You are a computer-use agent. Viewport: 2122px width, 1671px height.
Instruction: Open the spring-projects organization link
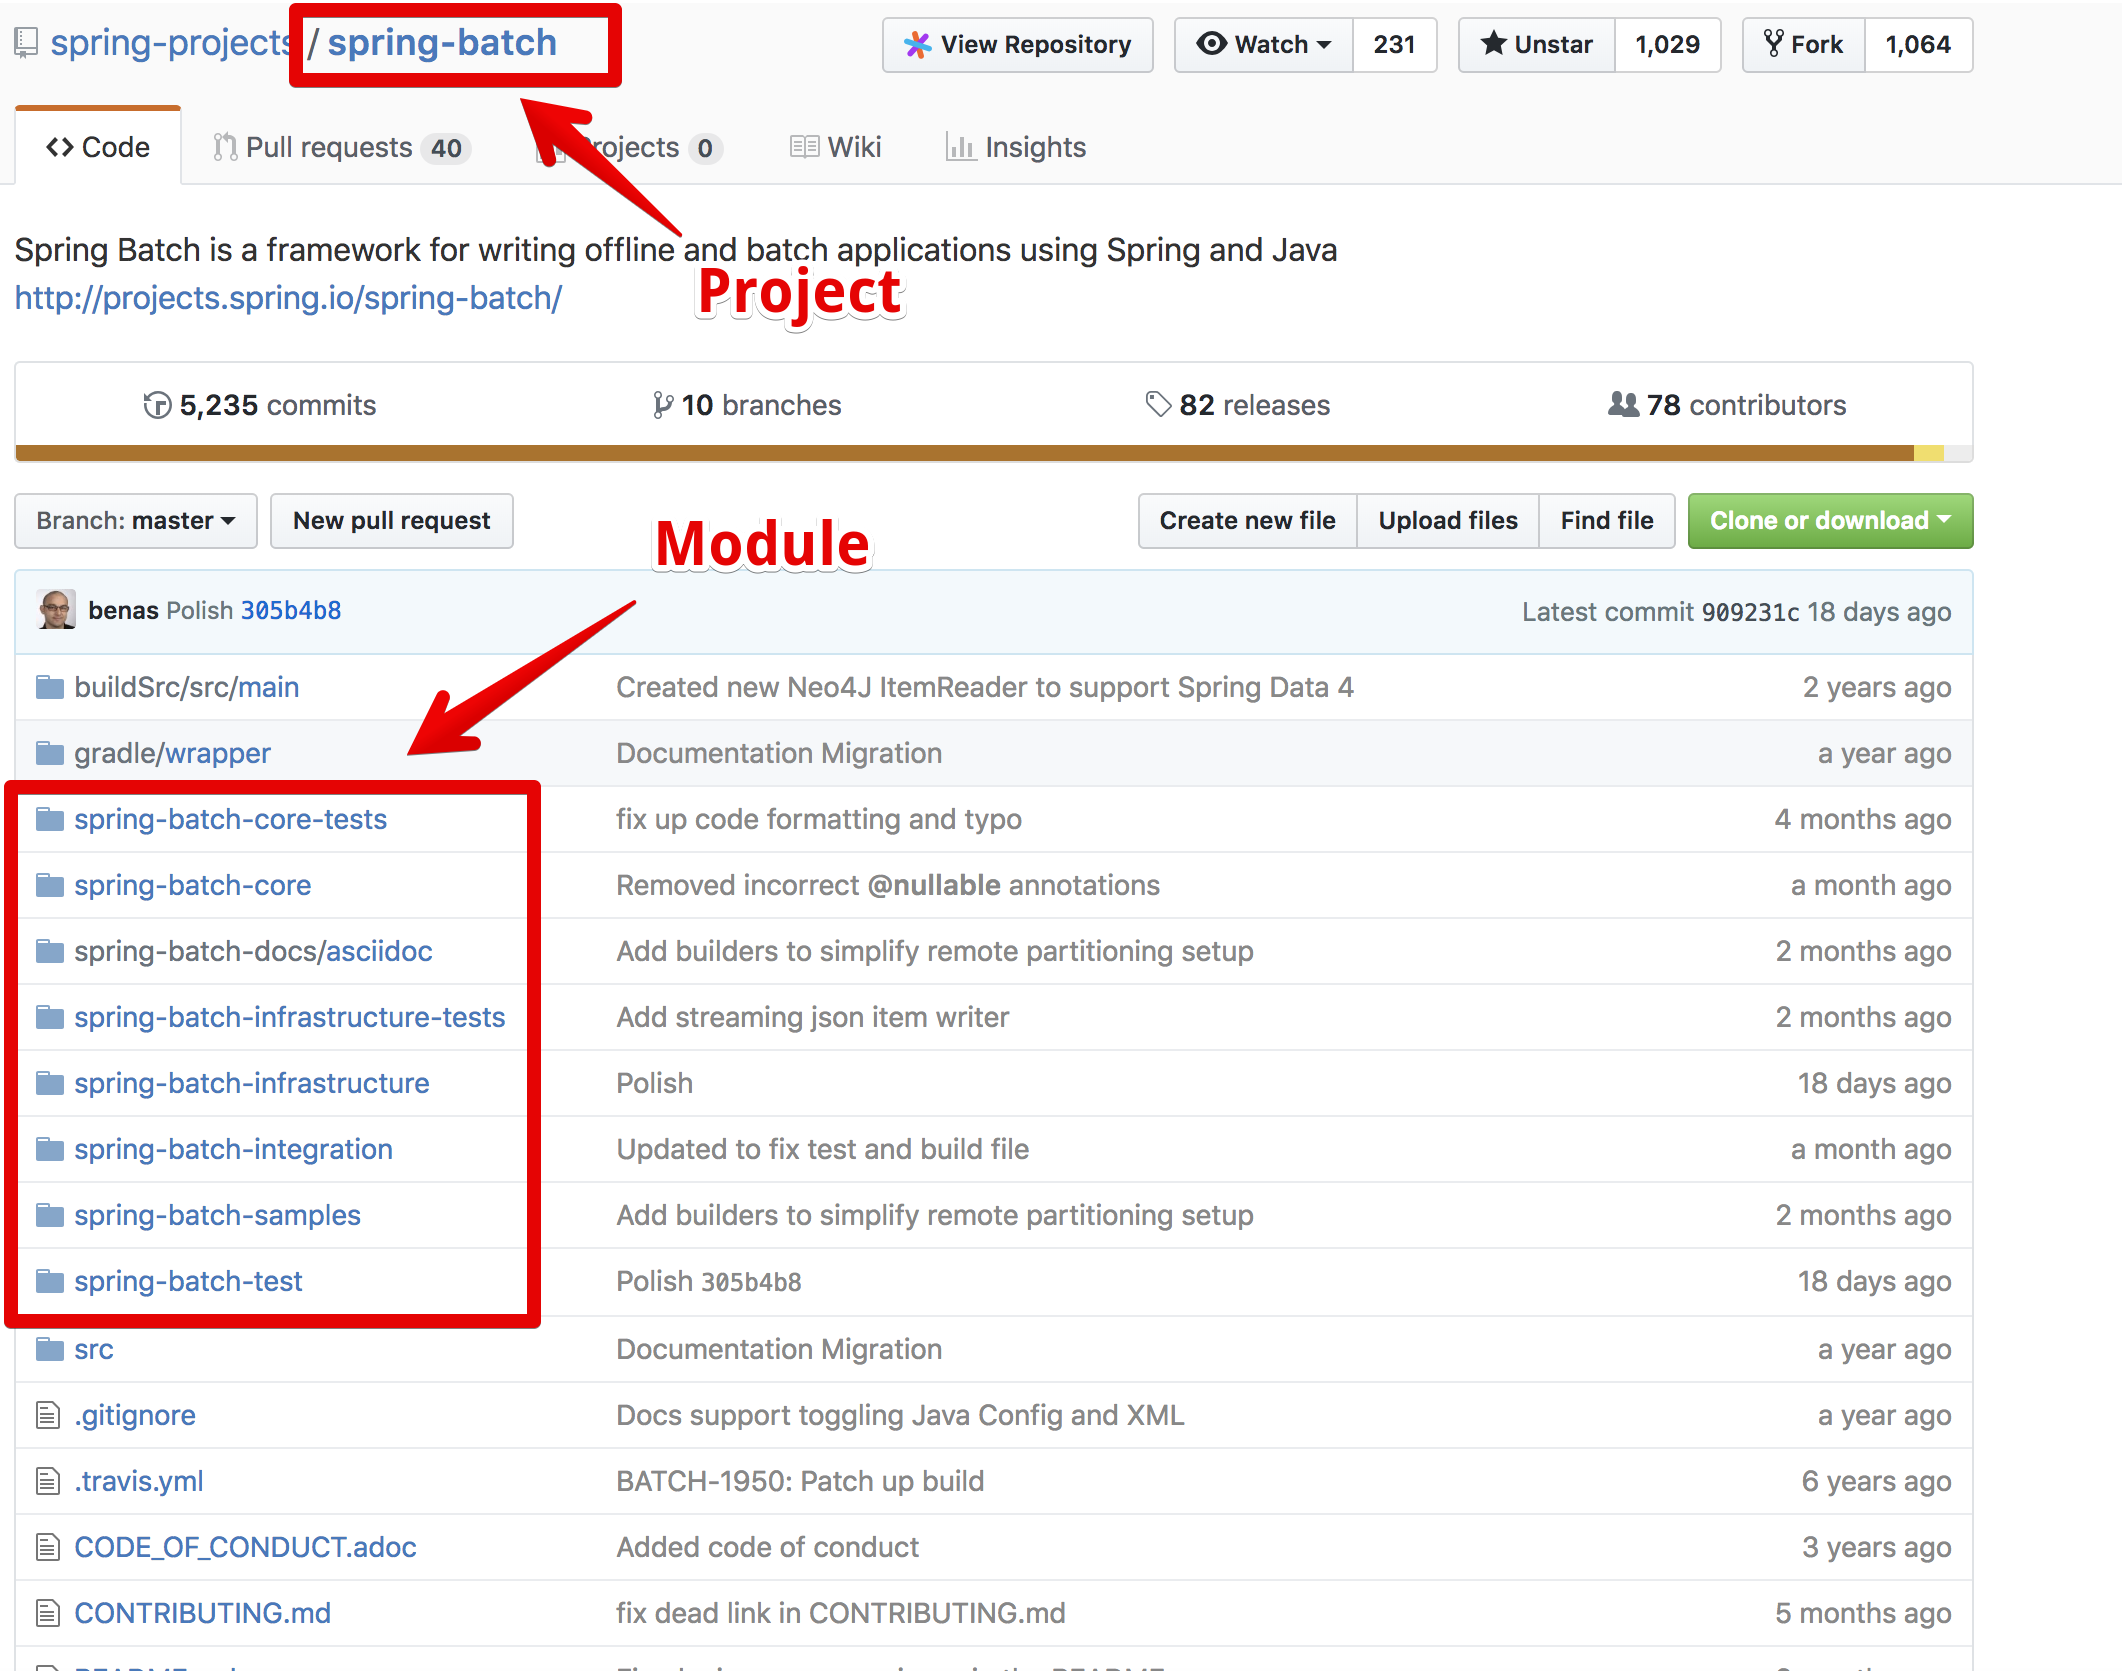[x=171, y=43]
